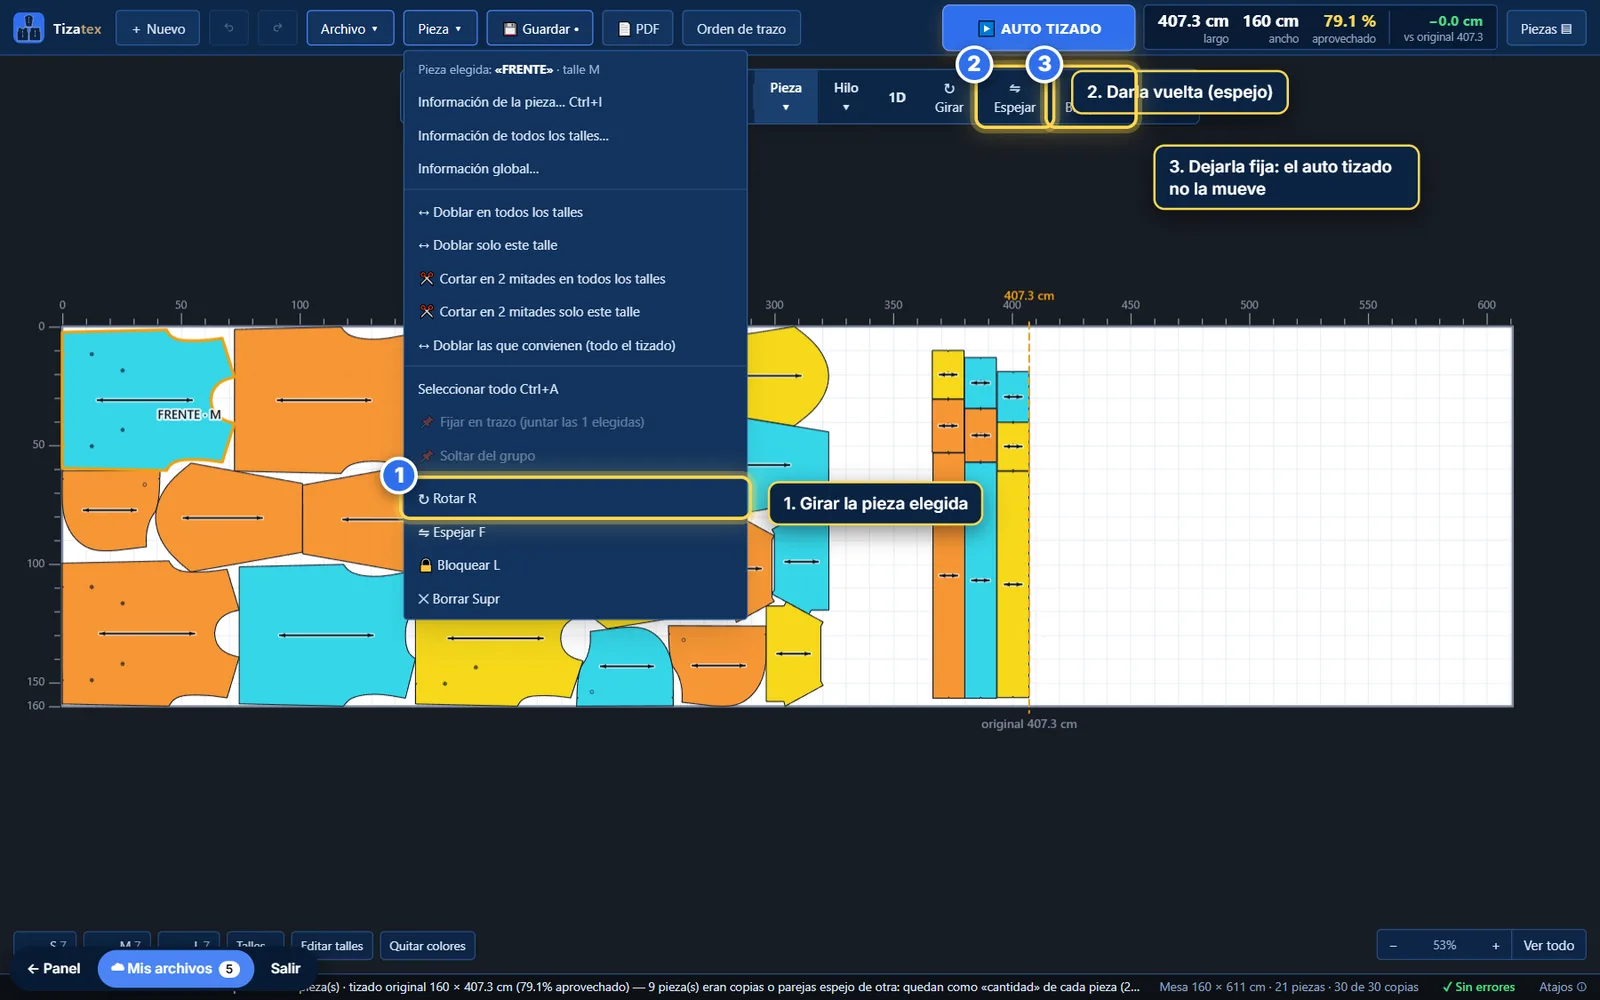This screenshot has height=1000, width=1600.
Task: Go back using the Panel arrow button
Action: coord(54,968)
